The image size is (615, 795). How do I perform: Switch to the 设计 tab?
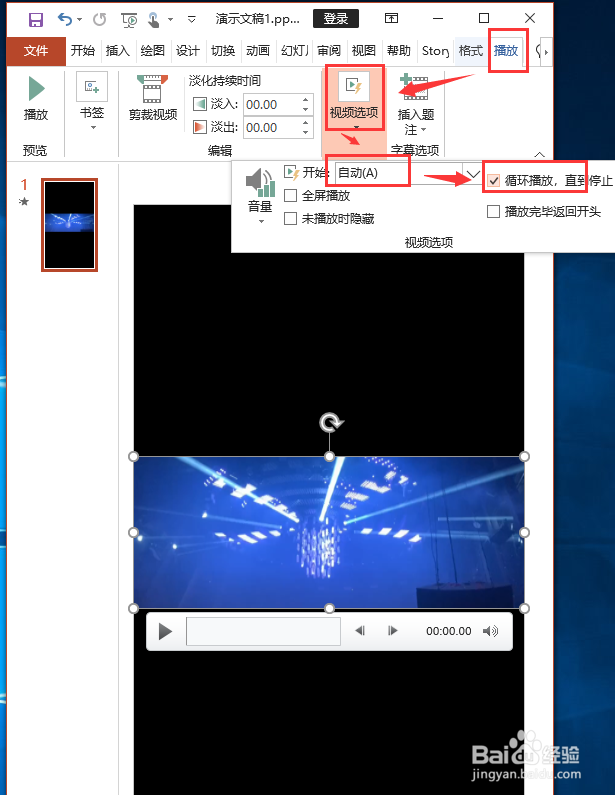coord(188,51)
